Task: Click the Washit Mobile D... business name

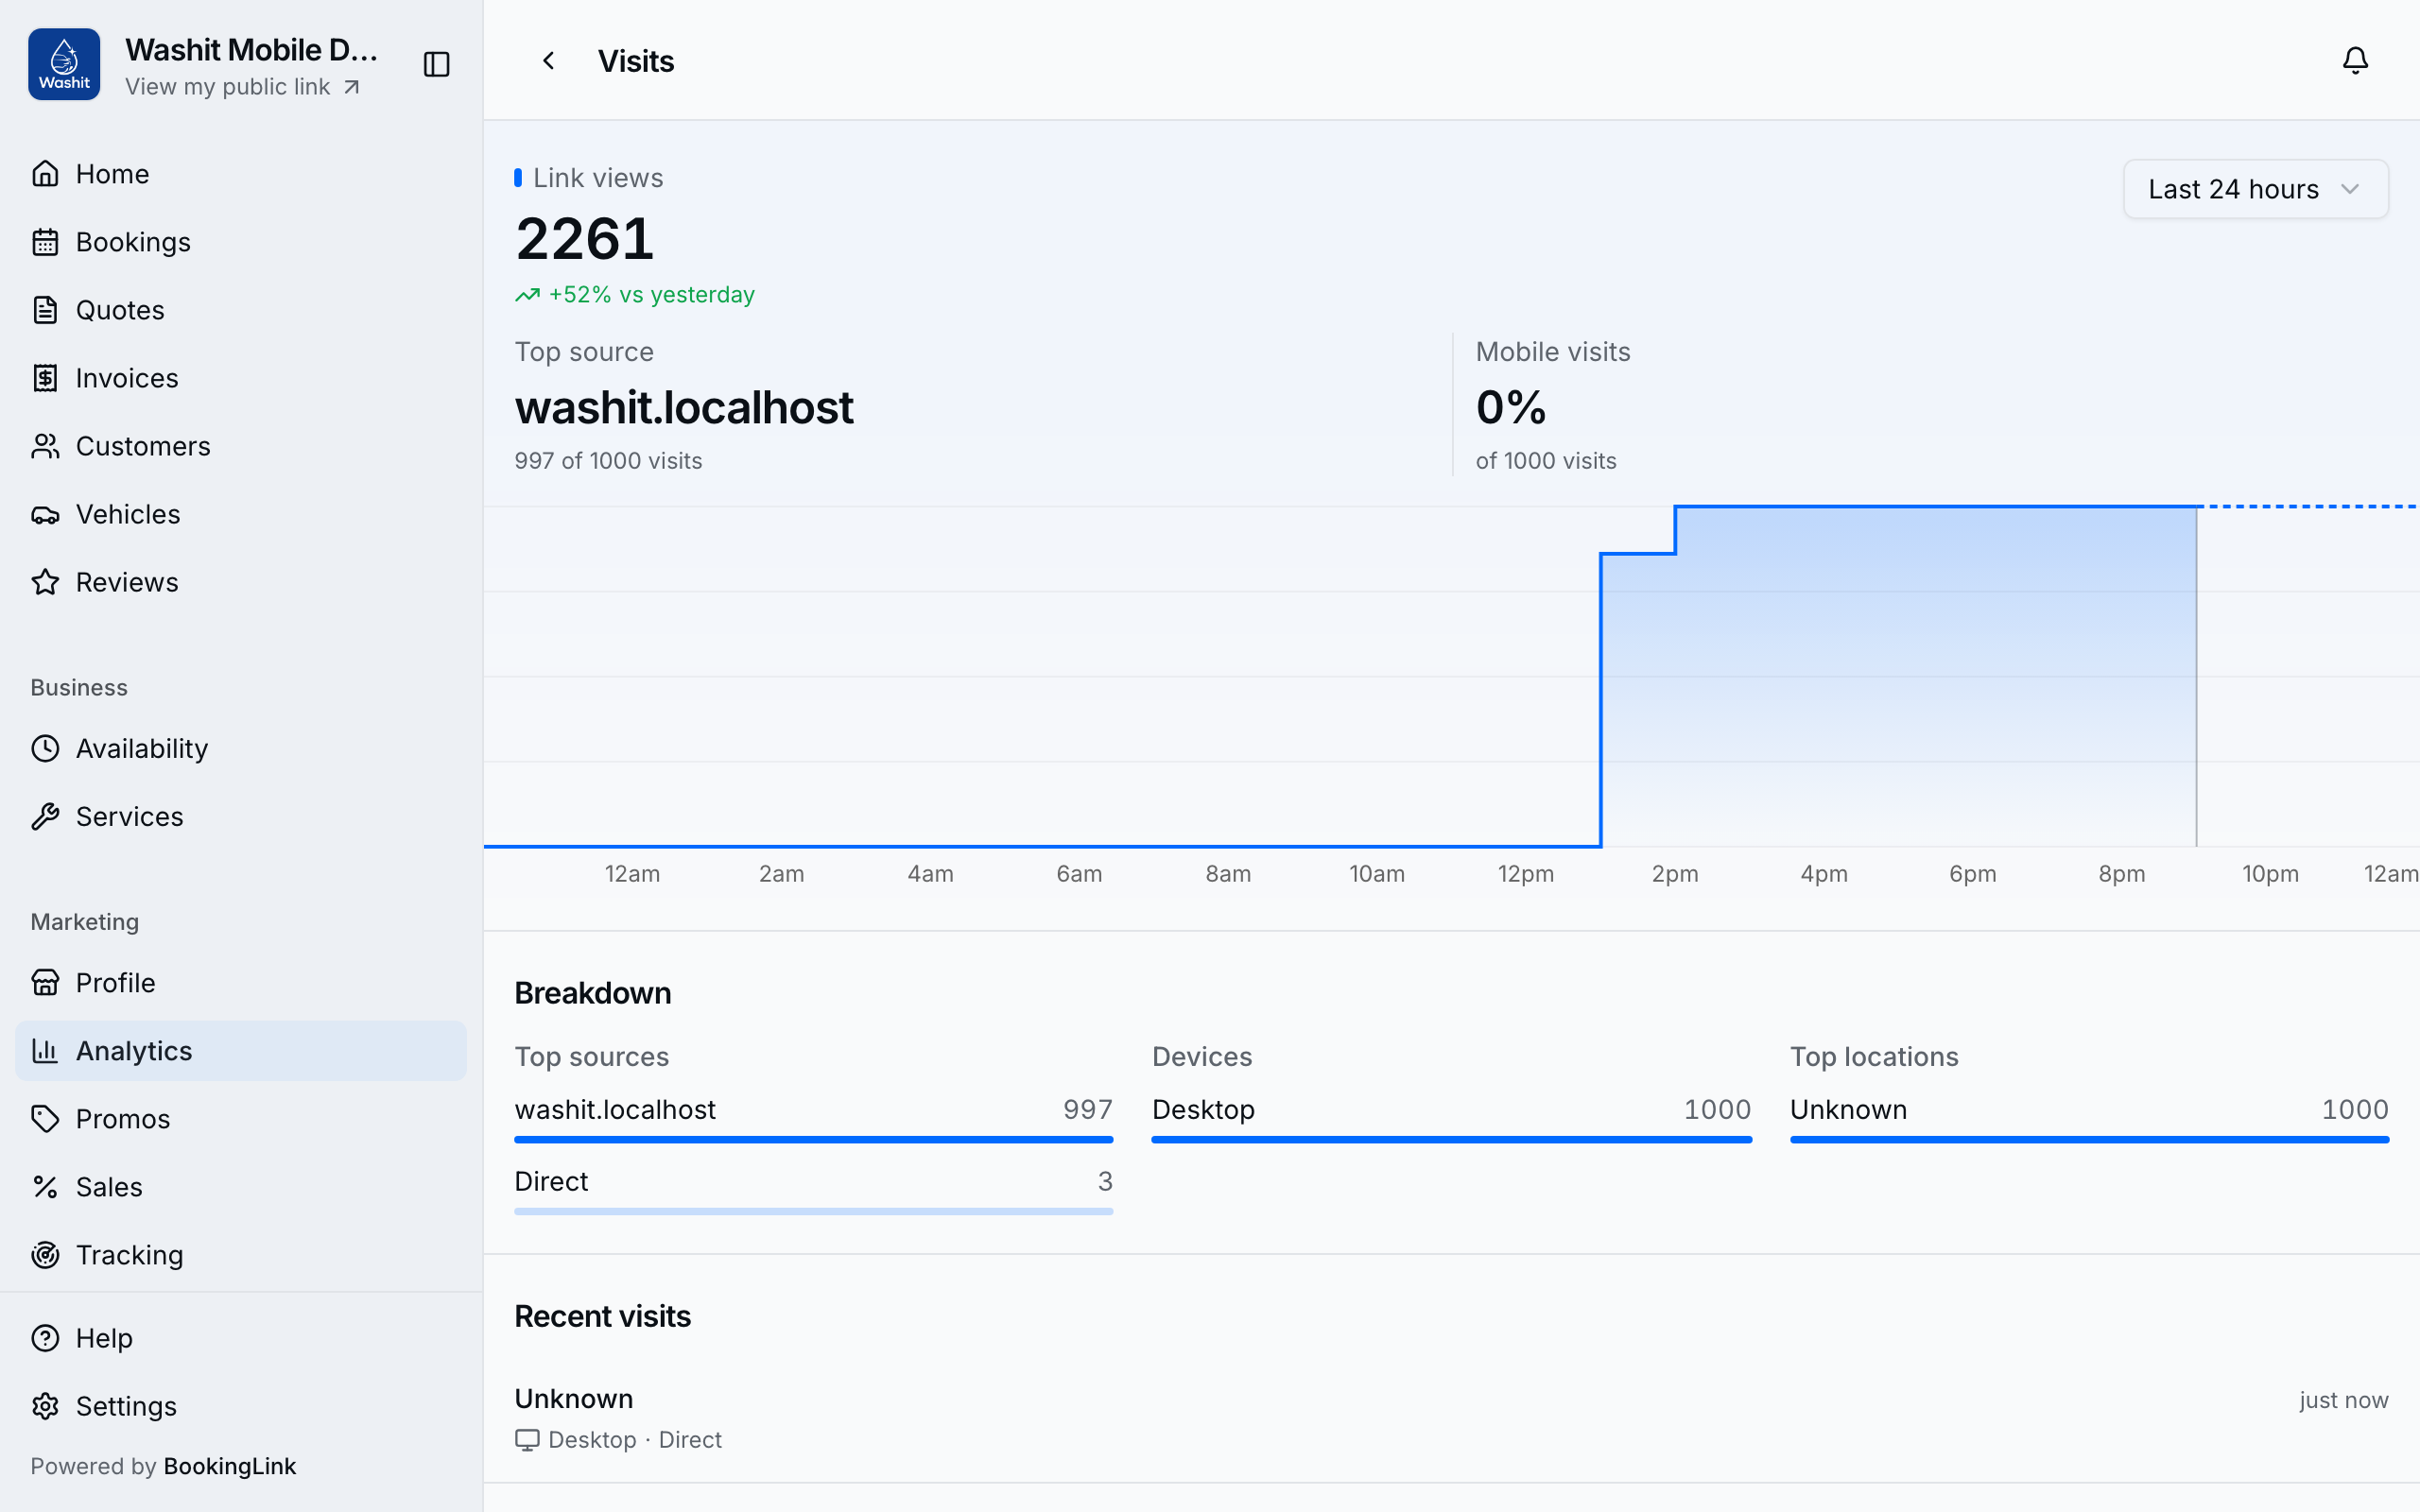Action: 251,50
